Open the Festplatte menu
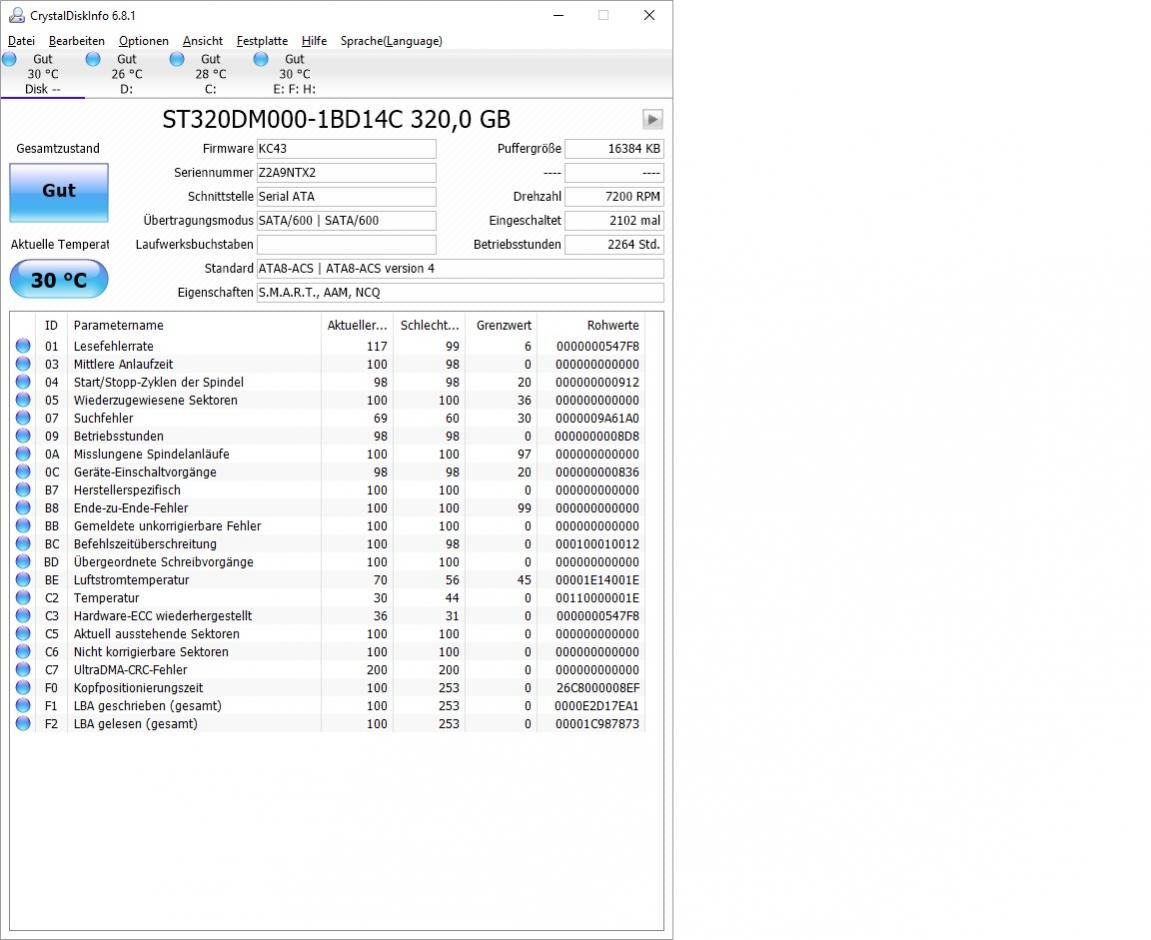Screen dimensions: 1151x940 [x=262, y=41]
